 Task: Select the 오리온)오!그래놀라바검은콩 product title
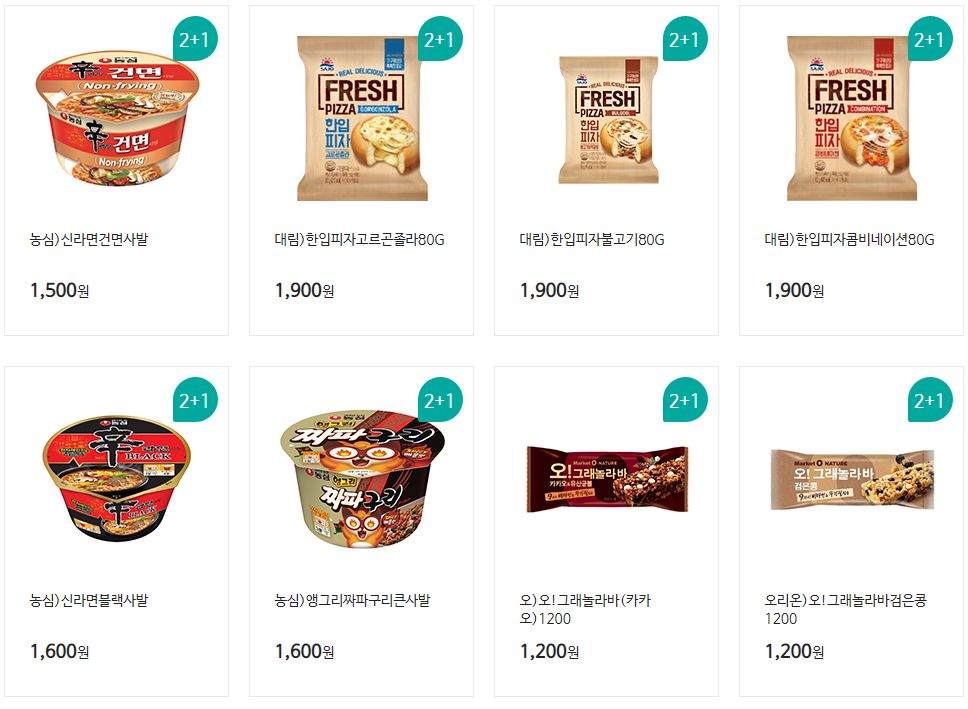click(x=845, y=609)
